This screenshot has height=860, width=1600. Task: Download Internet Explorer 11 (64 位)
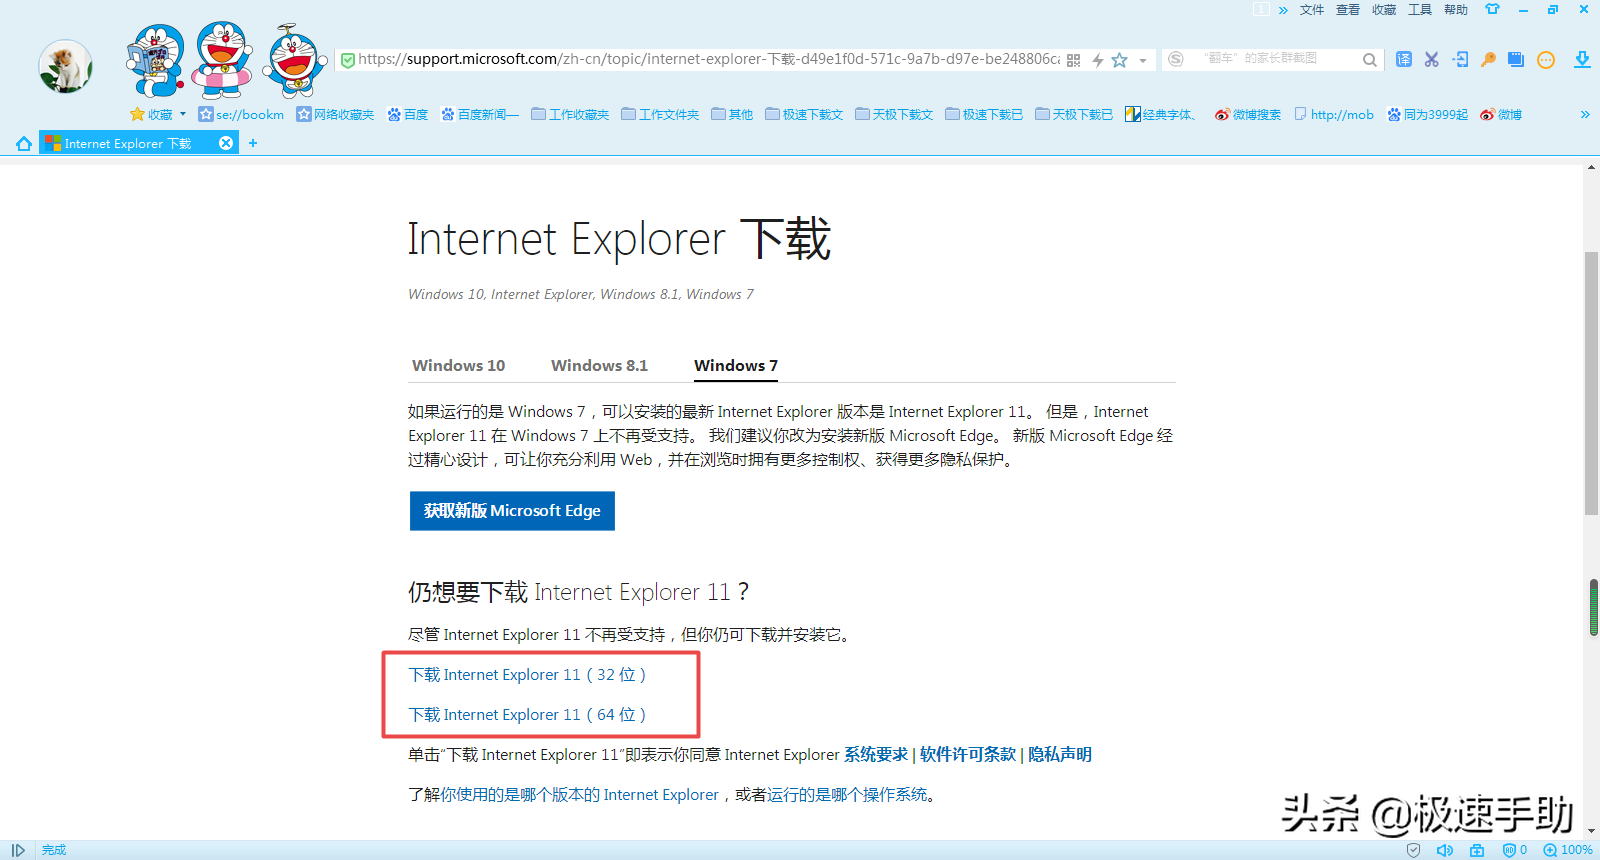(x=527, y=715)
